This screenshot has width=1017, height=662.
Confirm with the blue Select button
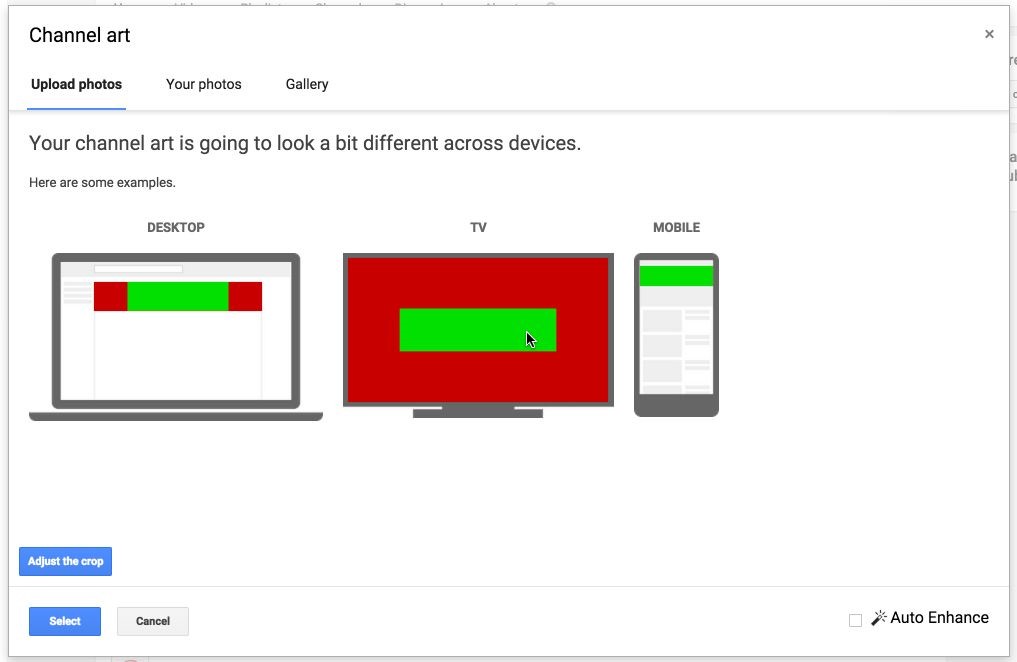coord(65,621)
